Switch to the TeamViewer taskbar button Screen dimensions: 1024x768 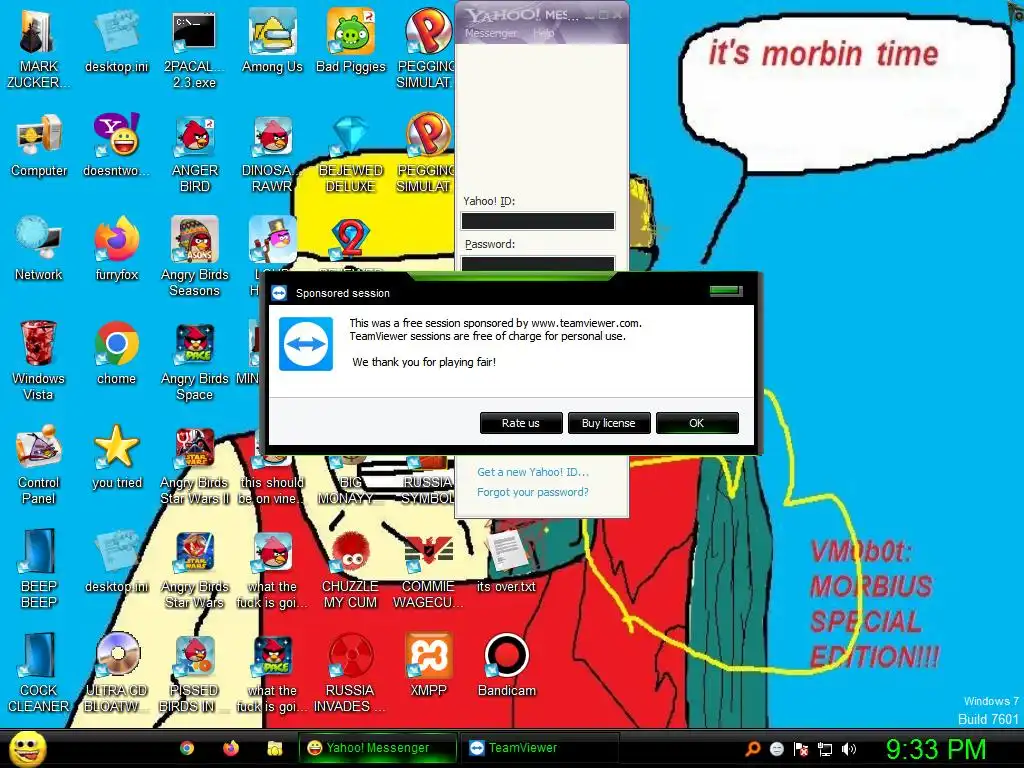[540, 747]
